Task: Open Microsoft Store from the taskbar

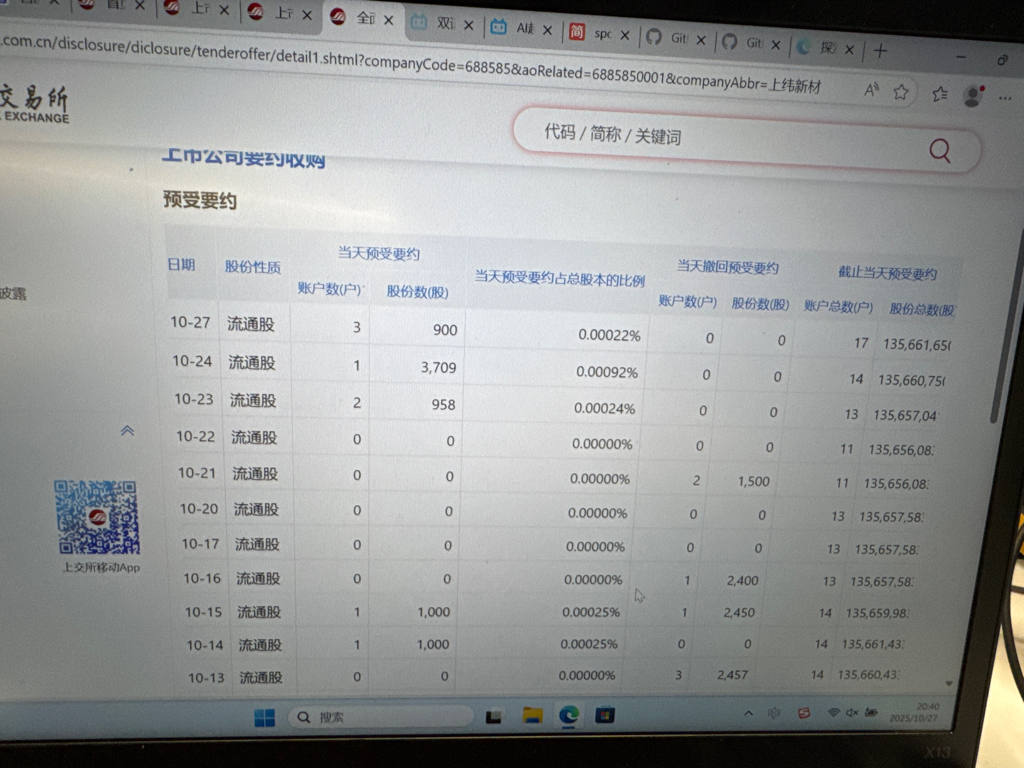Action: (x=605, y=715)
